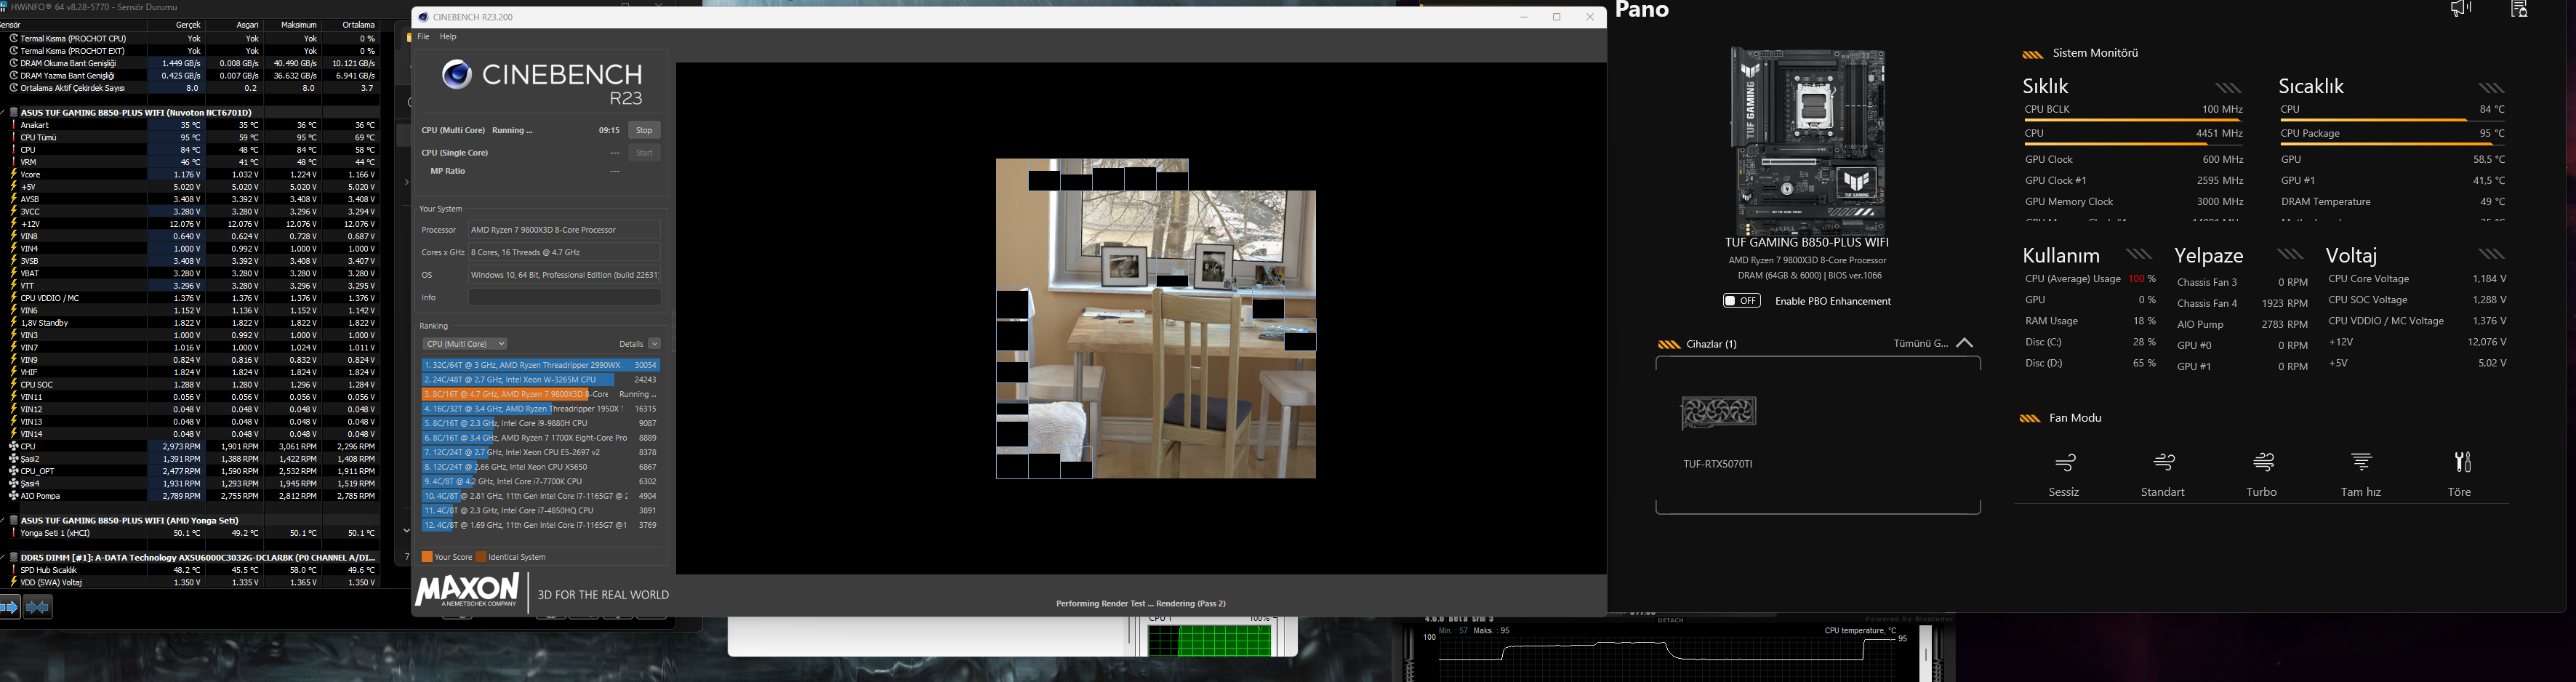This screenshot has width=2576, height=682.
Task: Click the DETACH button on the temperature graph
Action: [1671, 620]
